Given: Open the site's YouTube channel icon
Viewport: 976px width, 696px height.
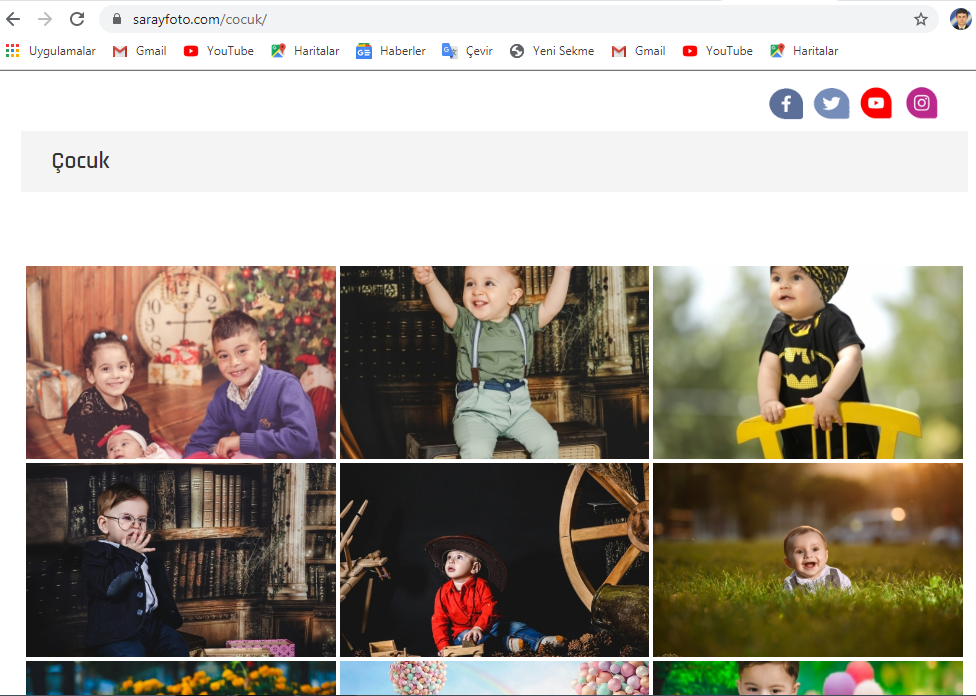Looking at the screenshot, I should click(x=876, y=103).
